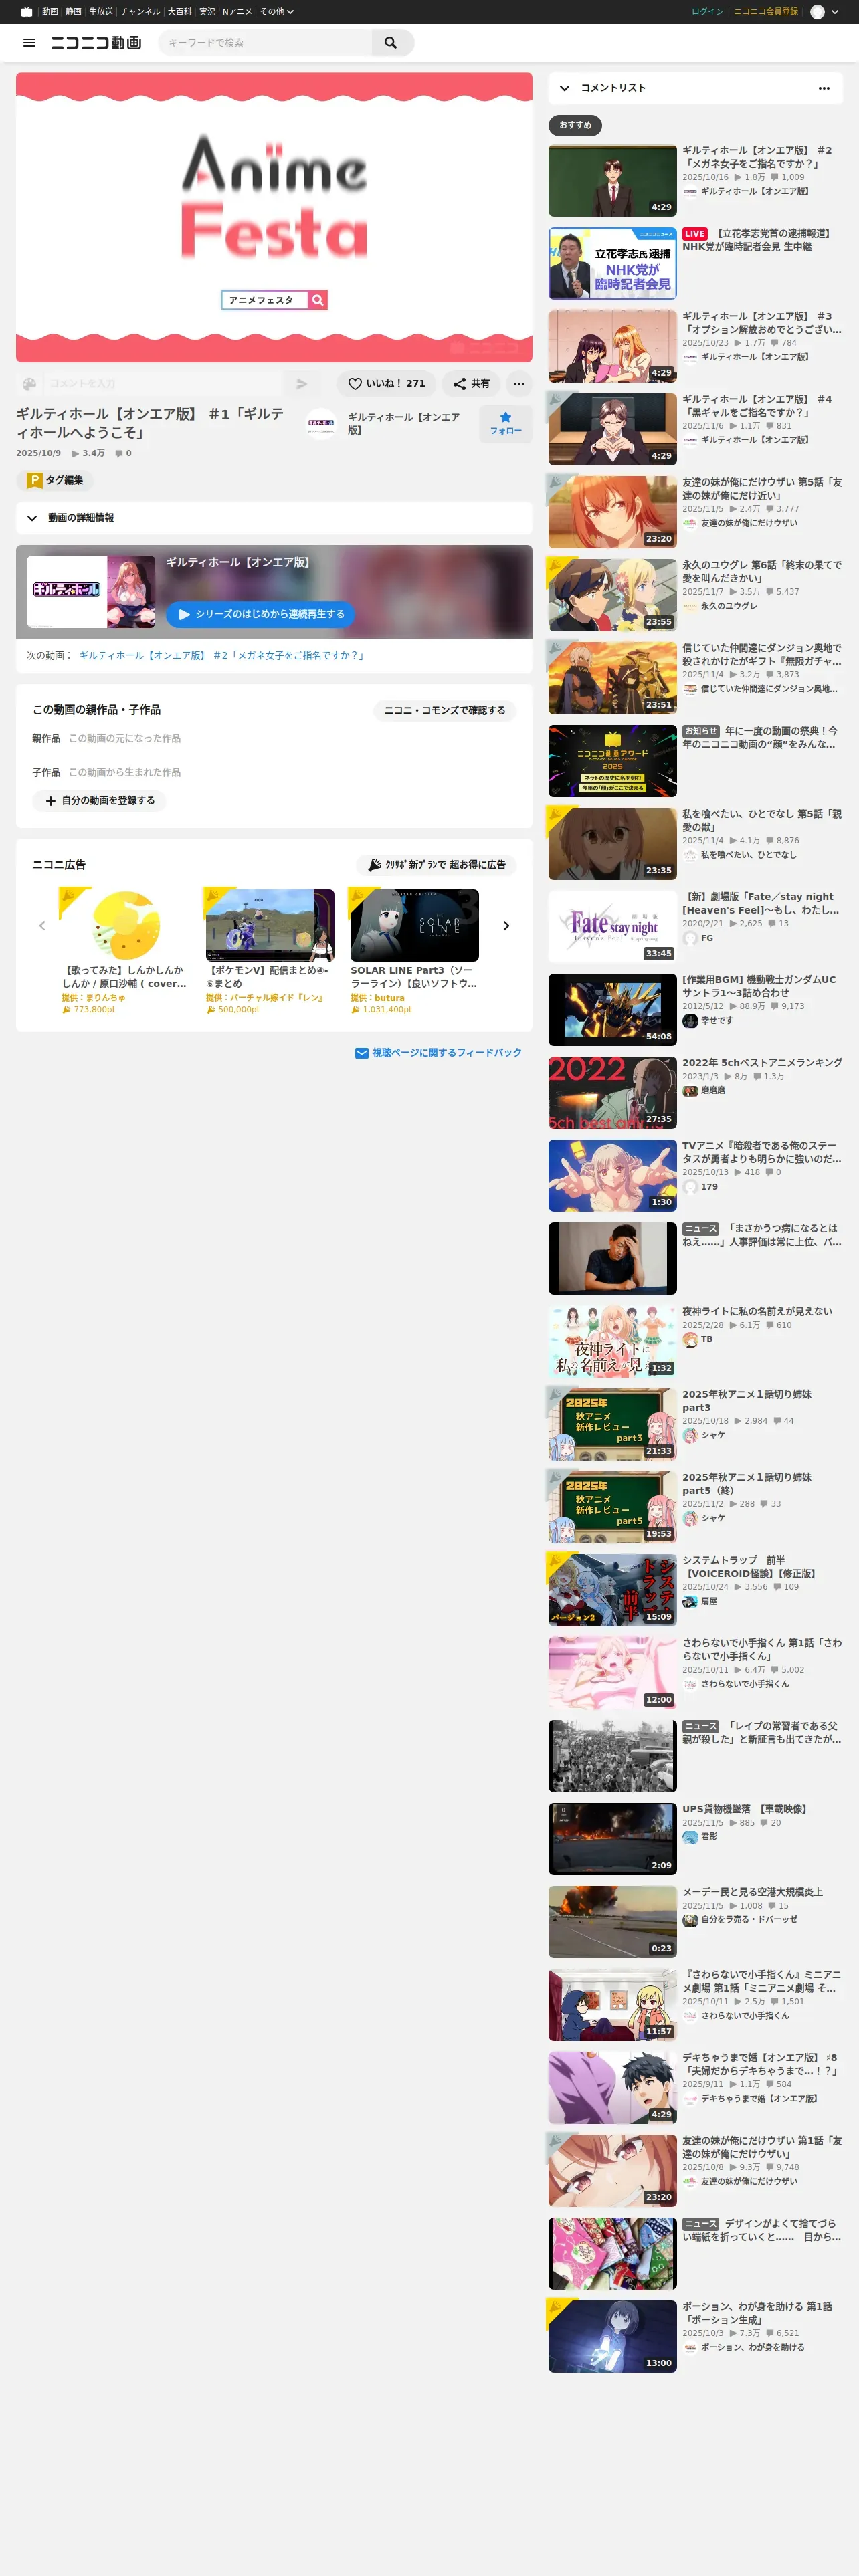Open ギルティホール #4 黒ギャル thumbnail
The width and height of the screenshot is (859, 2576).
(x=612, y=429)
